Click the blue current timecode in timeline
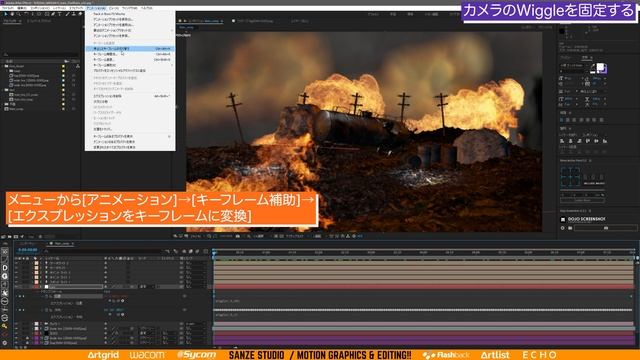The height and width of the screenshot is (360, 640). click(28, 250)
